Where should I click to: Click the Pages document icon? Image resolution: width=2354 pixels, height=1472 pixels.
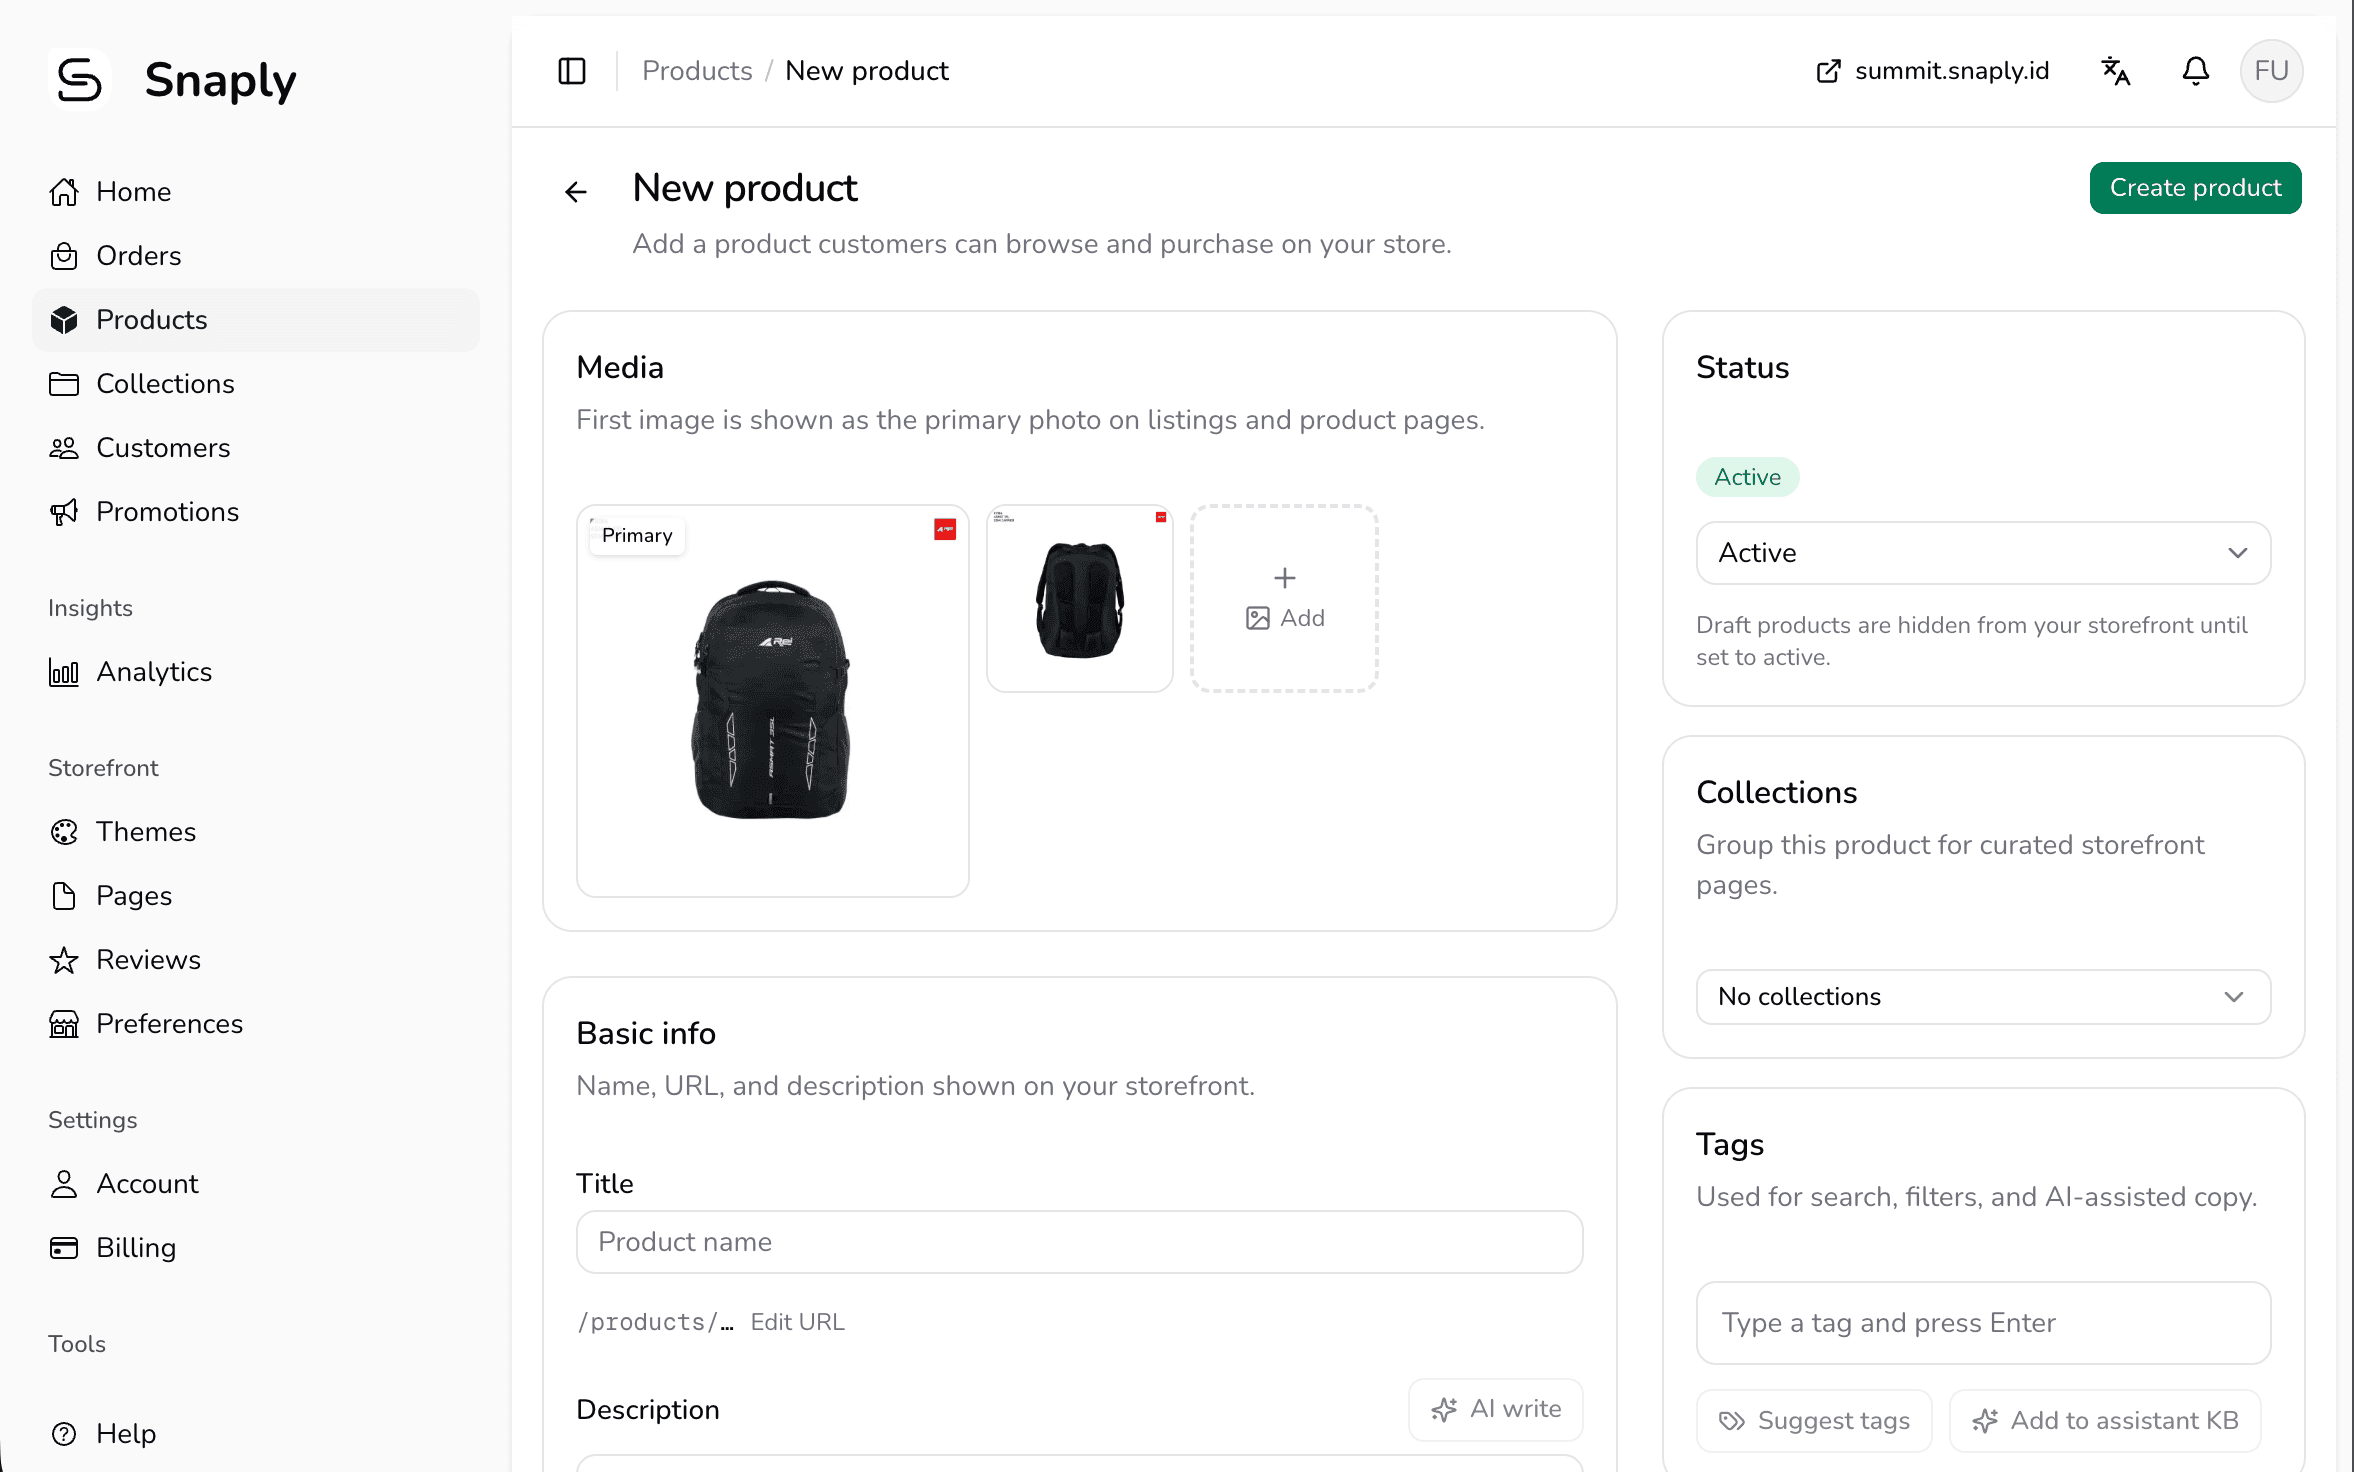click(x=64, y=896)
